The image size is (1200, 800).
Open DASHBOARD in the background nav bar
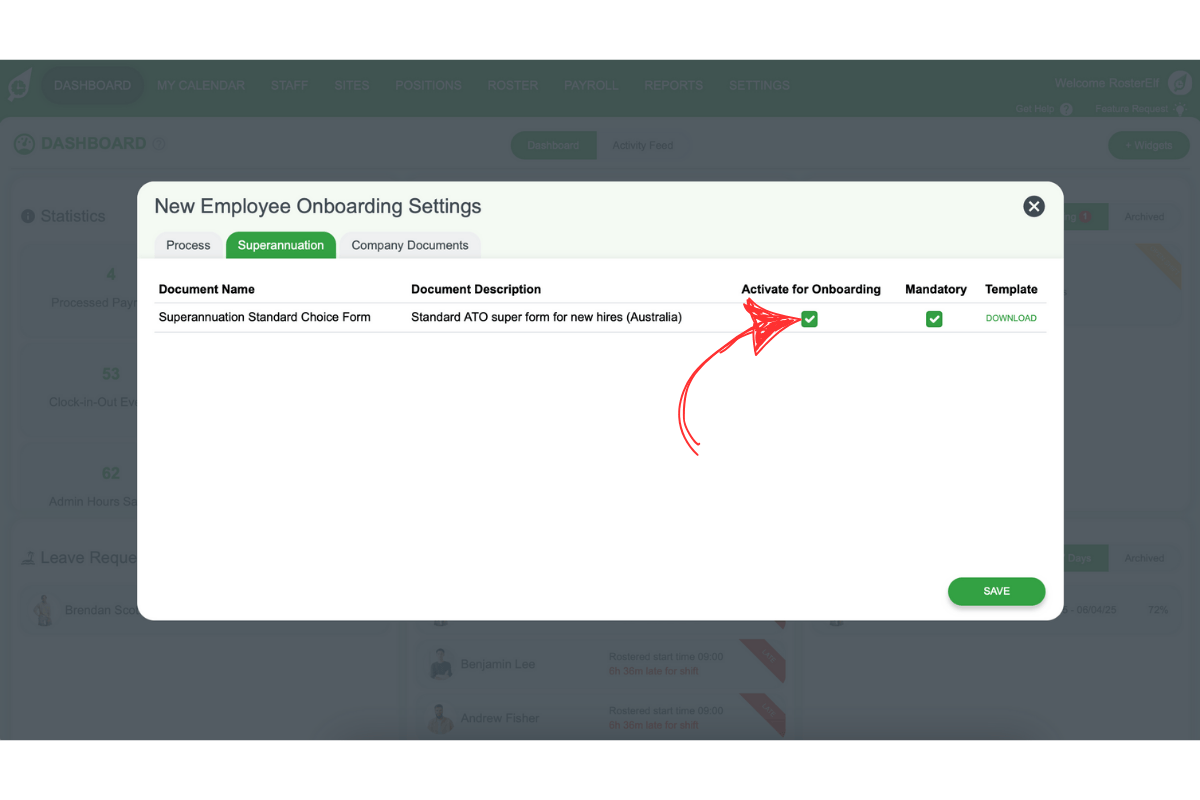[92, 85]
